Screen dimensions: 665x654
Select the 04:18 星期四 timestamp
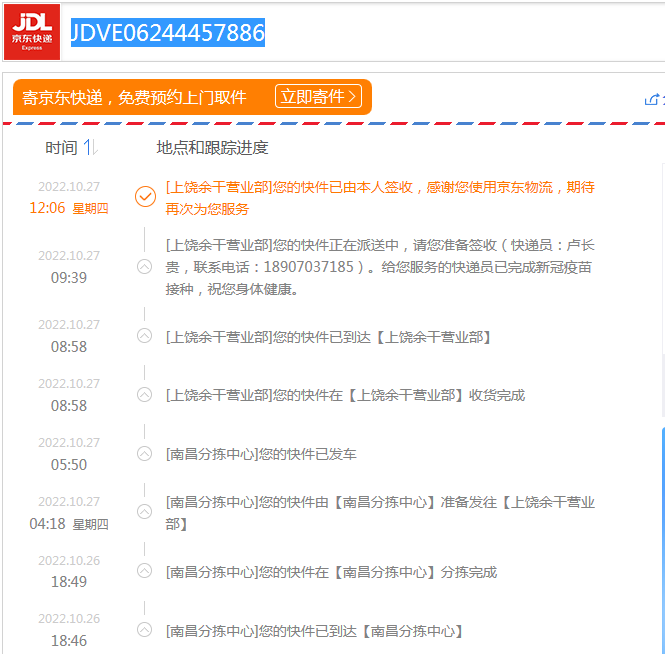[69, 524]
